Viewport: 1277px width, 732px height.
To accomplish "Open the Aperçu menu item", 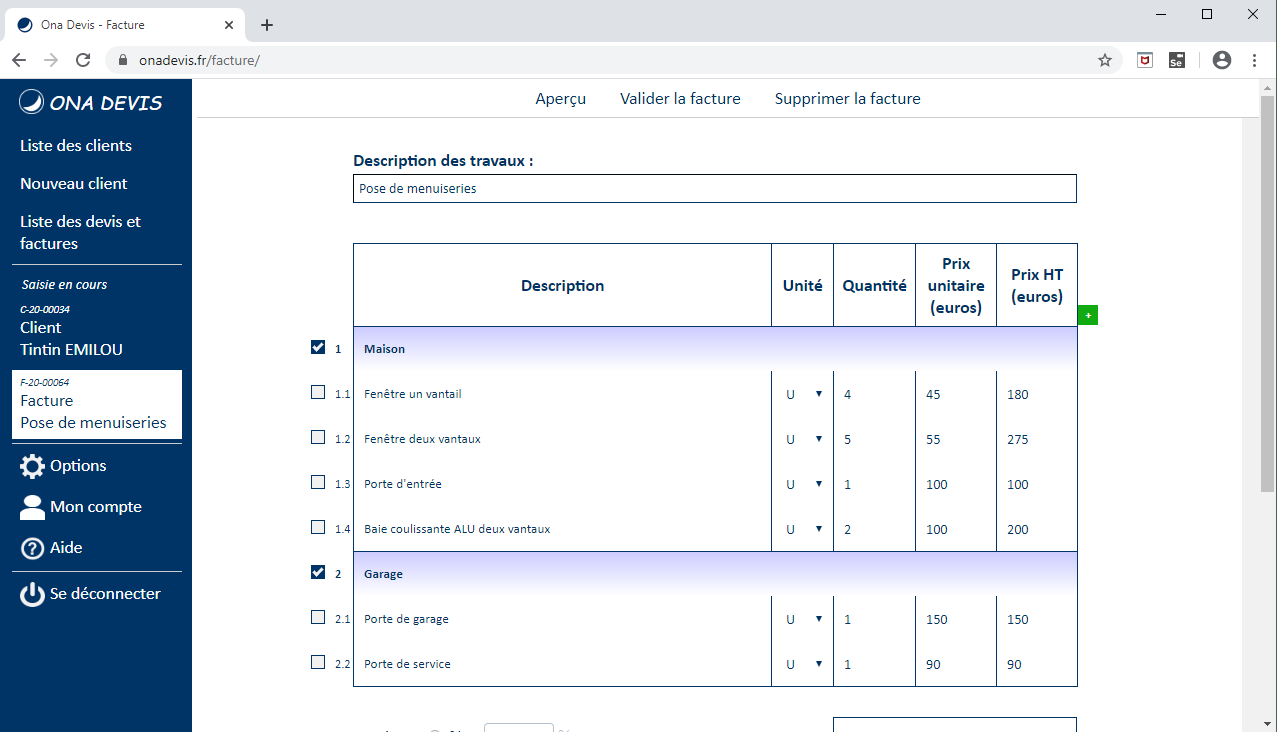I will pyautogui.click(x=560, y=99).
